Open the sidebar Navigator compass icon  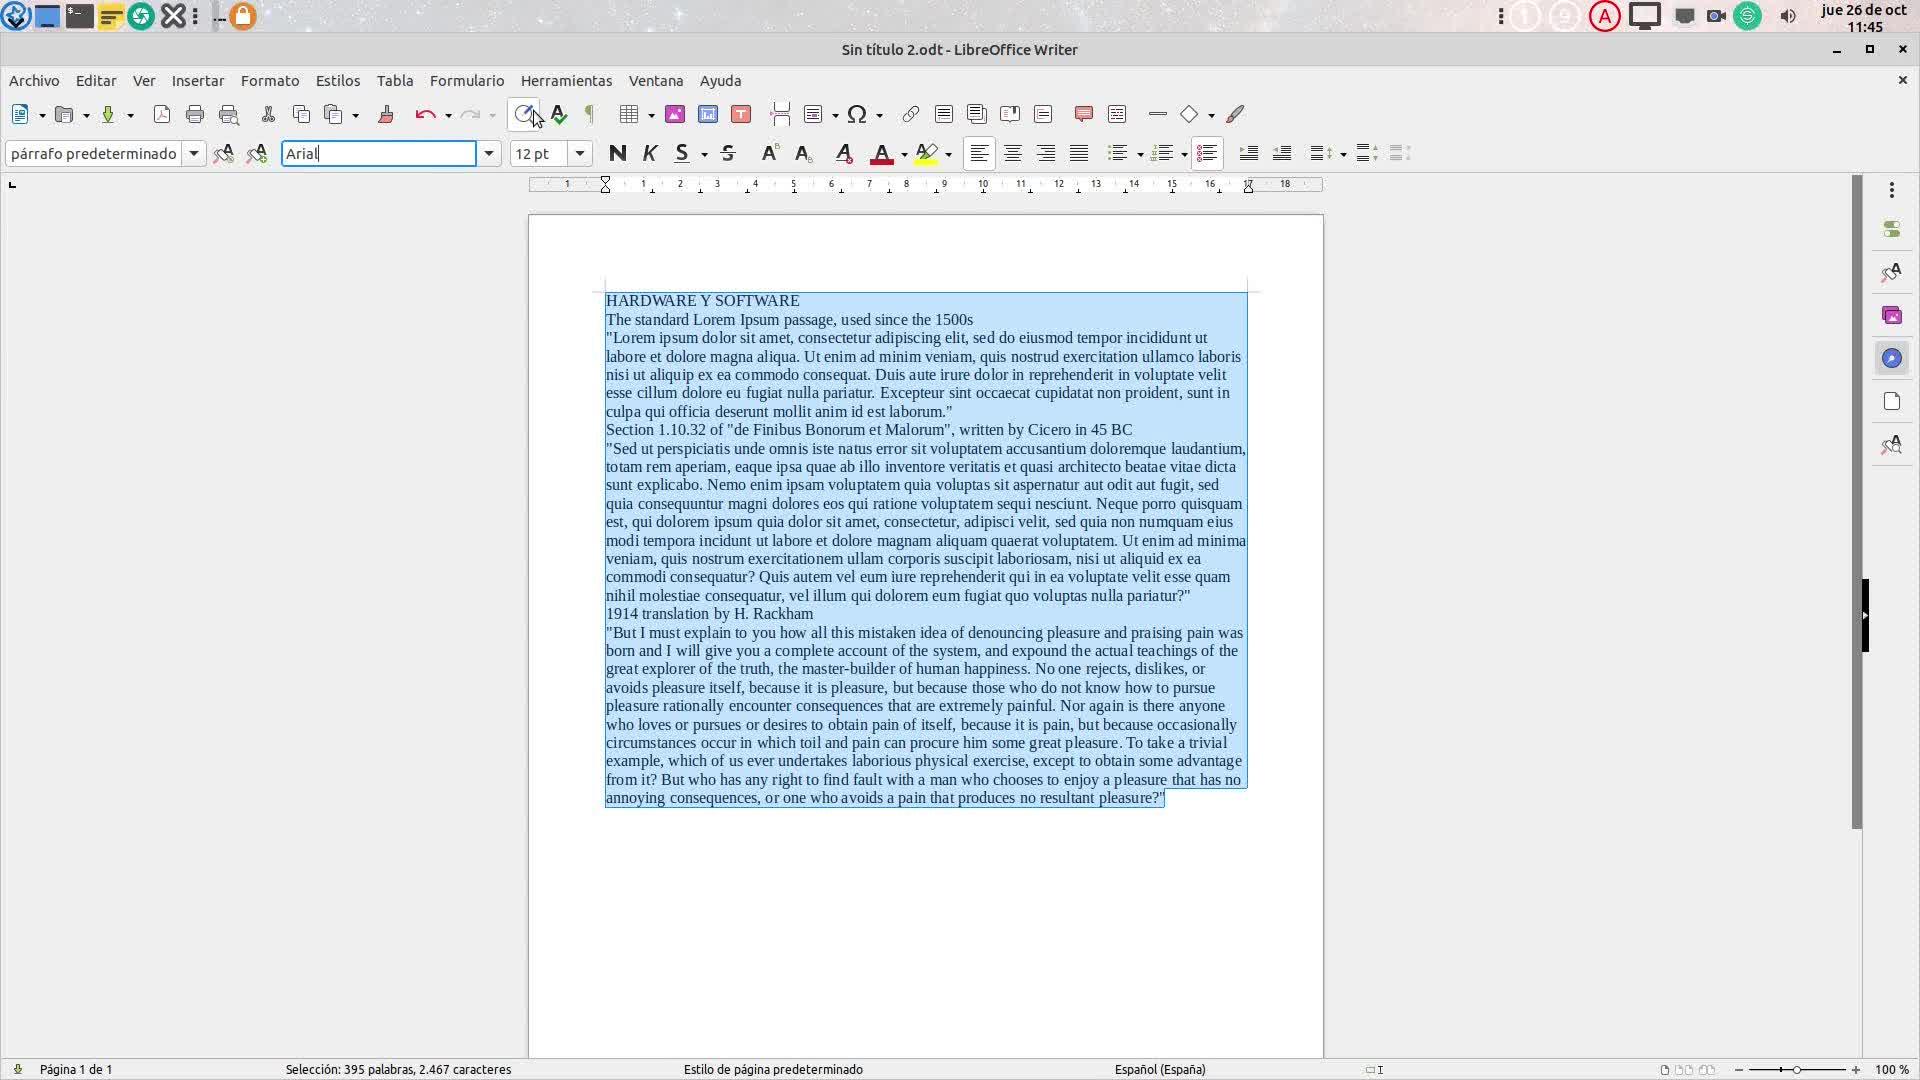[1891, 359]
